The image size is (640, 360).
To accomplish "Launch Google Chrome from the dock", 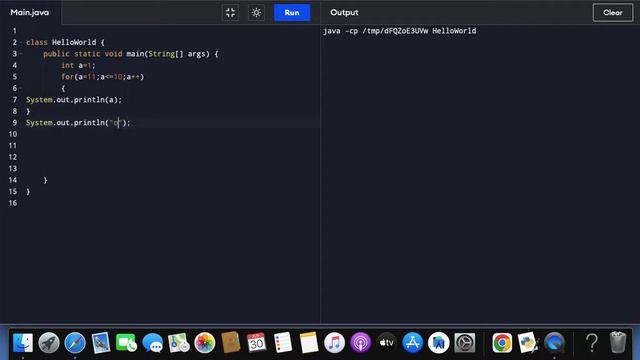I will coord(502,342).
